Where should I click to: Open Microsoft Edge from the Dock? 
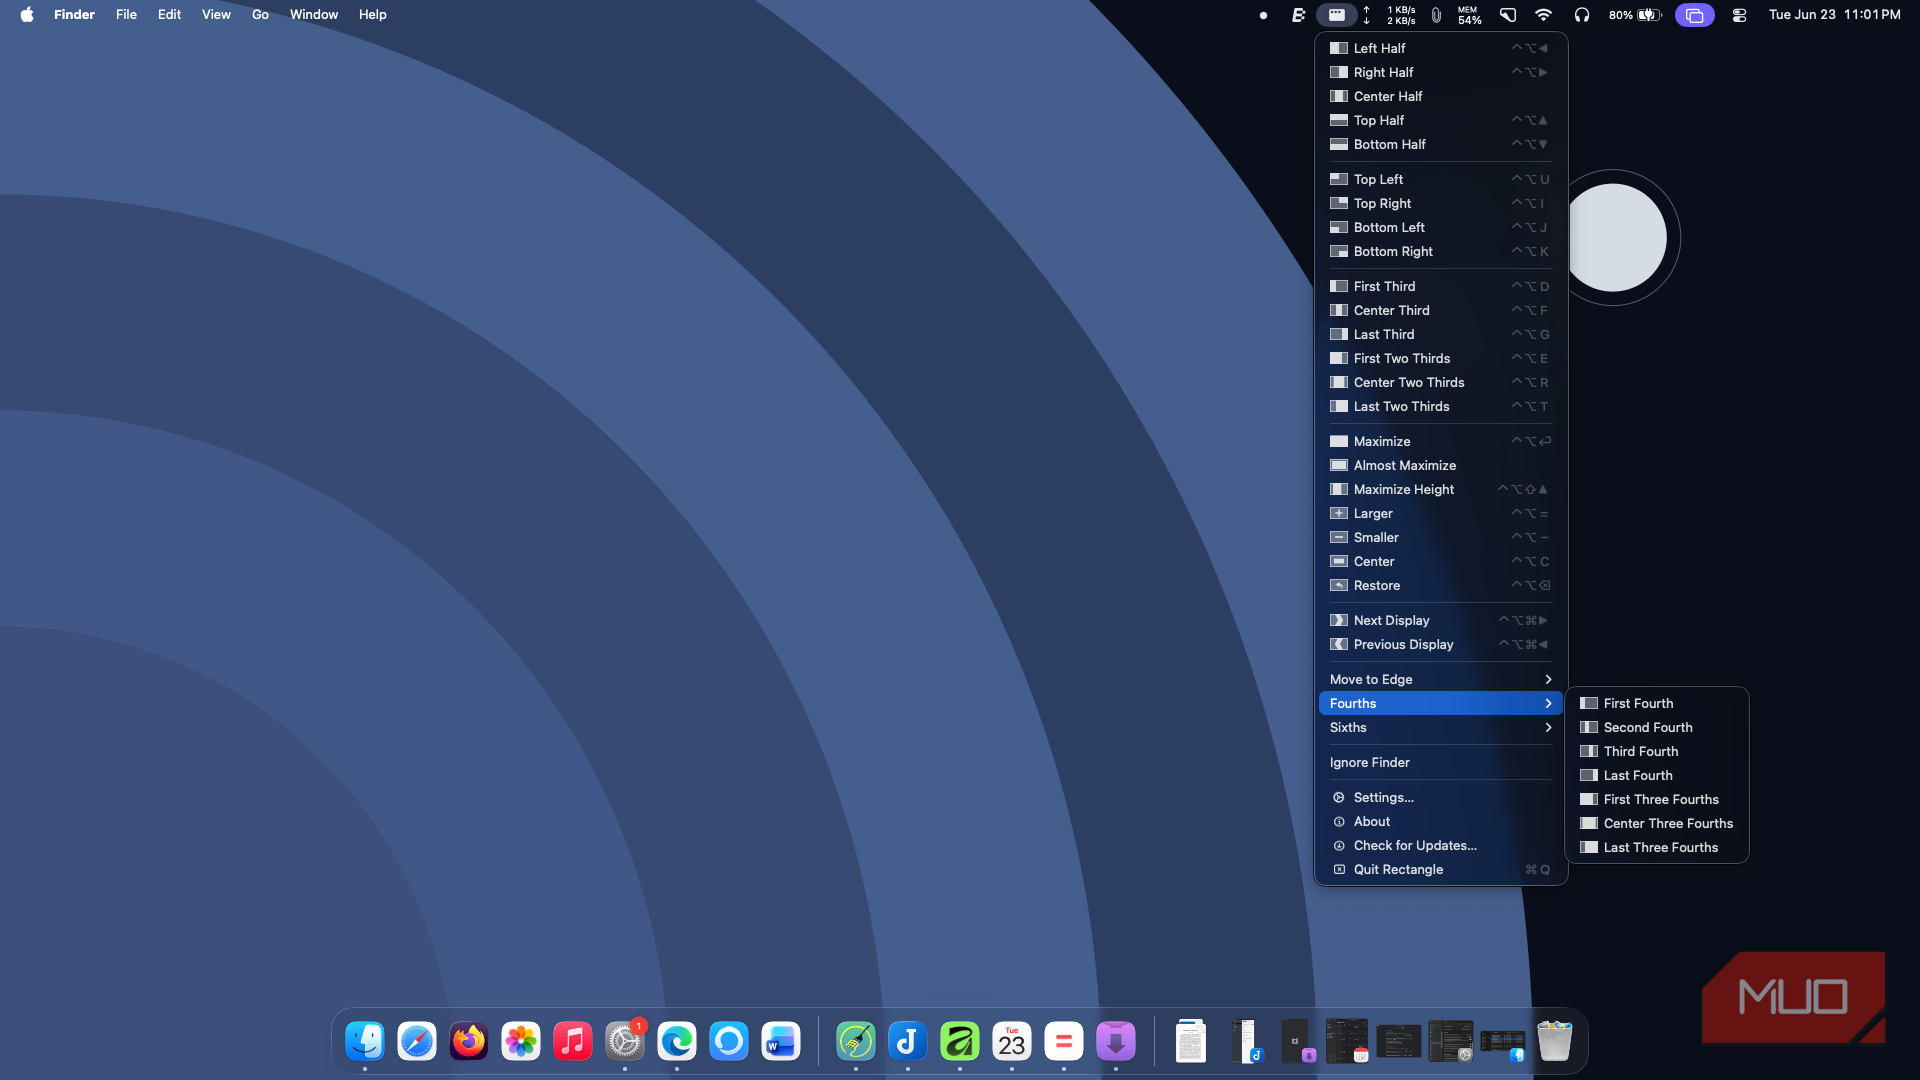(677, 1042)
